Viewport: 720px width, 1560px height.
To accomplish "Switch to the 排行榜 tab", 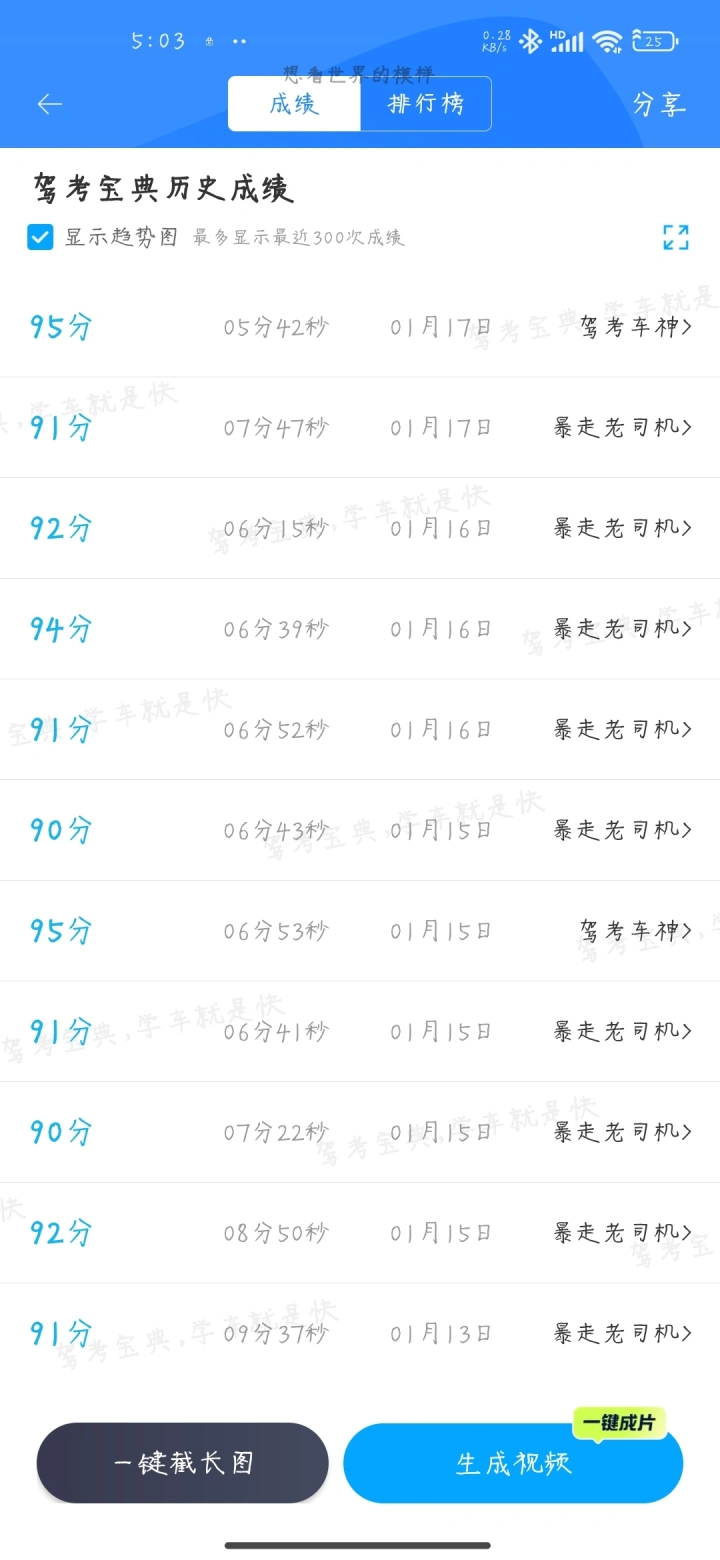I will pos(426,104).
